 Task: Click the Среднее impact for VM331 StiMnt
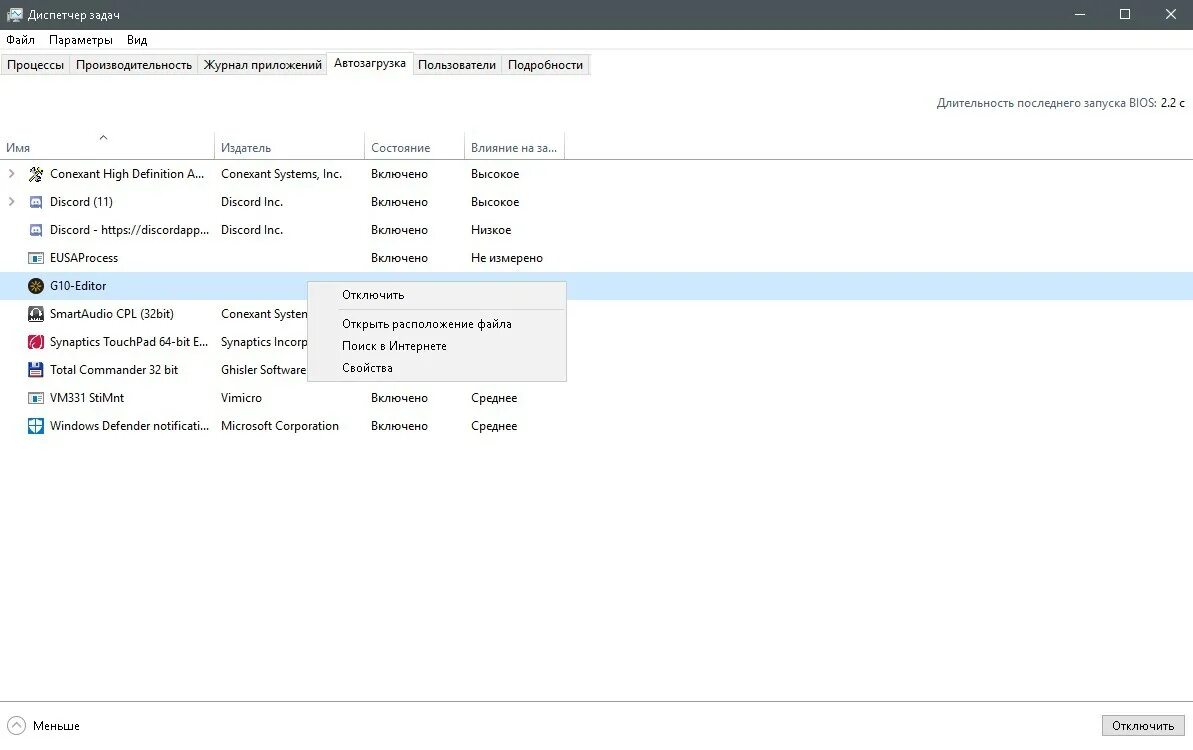point(494,398)
